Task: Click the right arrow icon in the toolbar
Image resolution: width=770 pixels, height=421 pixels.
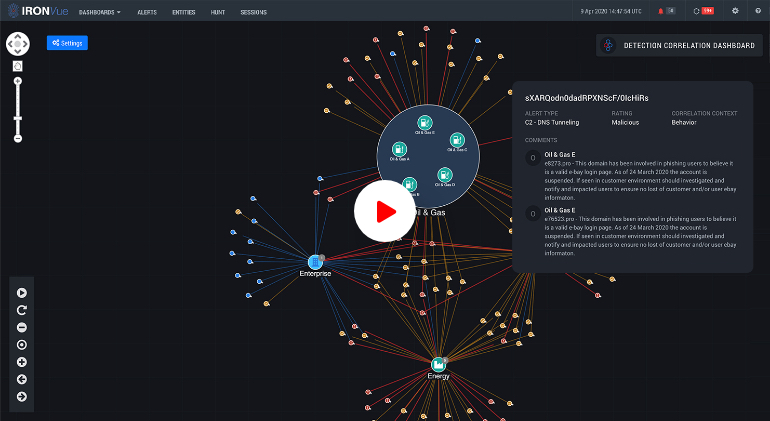Action: (22, 396)
